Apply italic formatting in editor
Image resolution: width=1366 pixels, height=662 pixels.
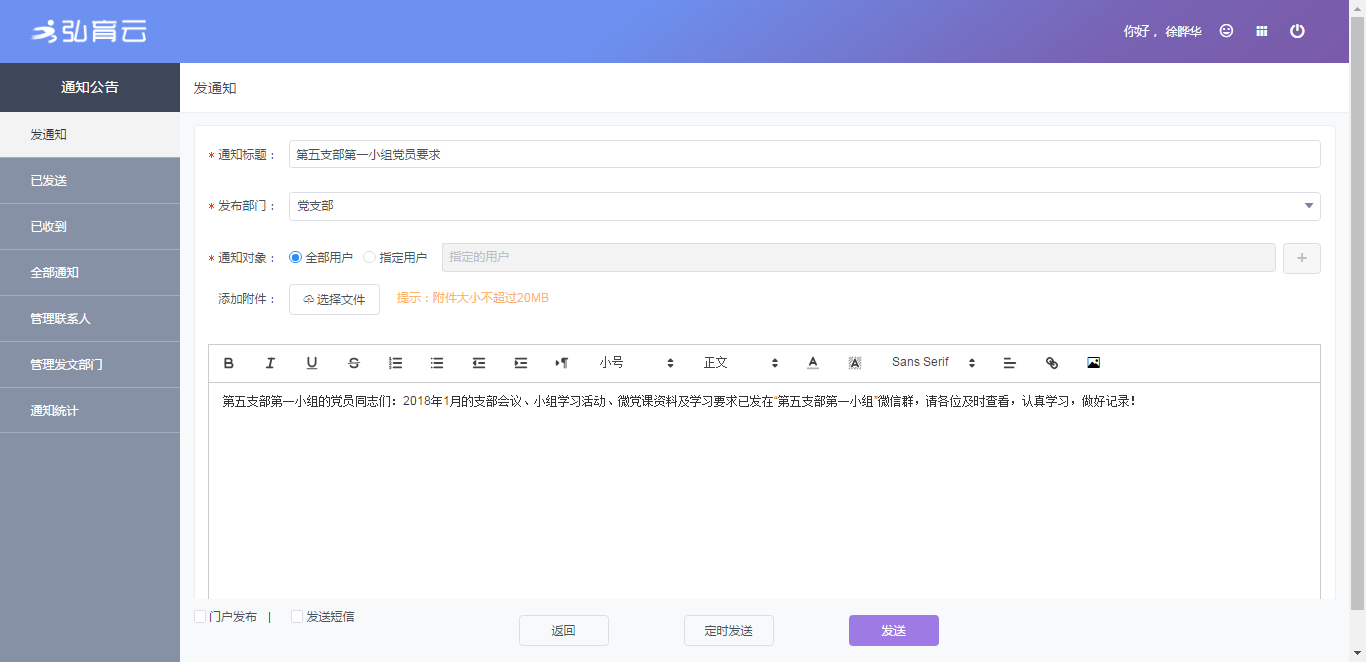pos(270,363)
